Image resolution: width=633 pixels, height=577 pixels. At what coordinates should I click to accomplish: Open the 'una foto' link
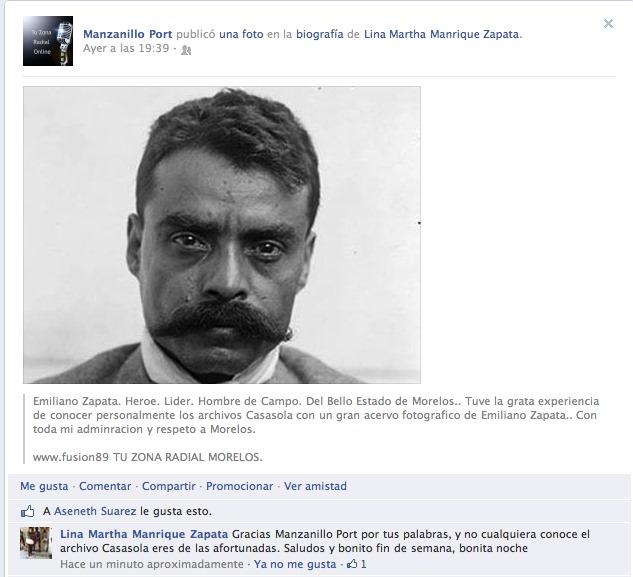241,34
